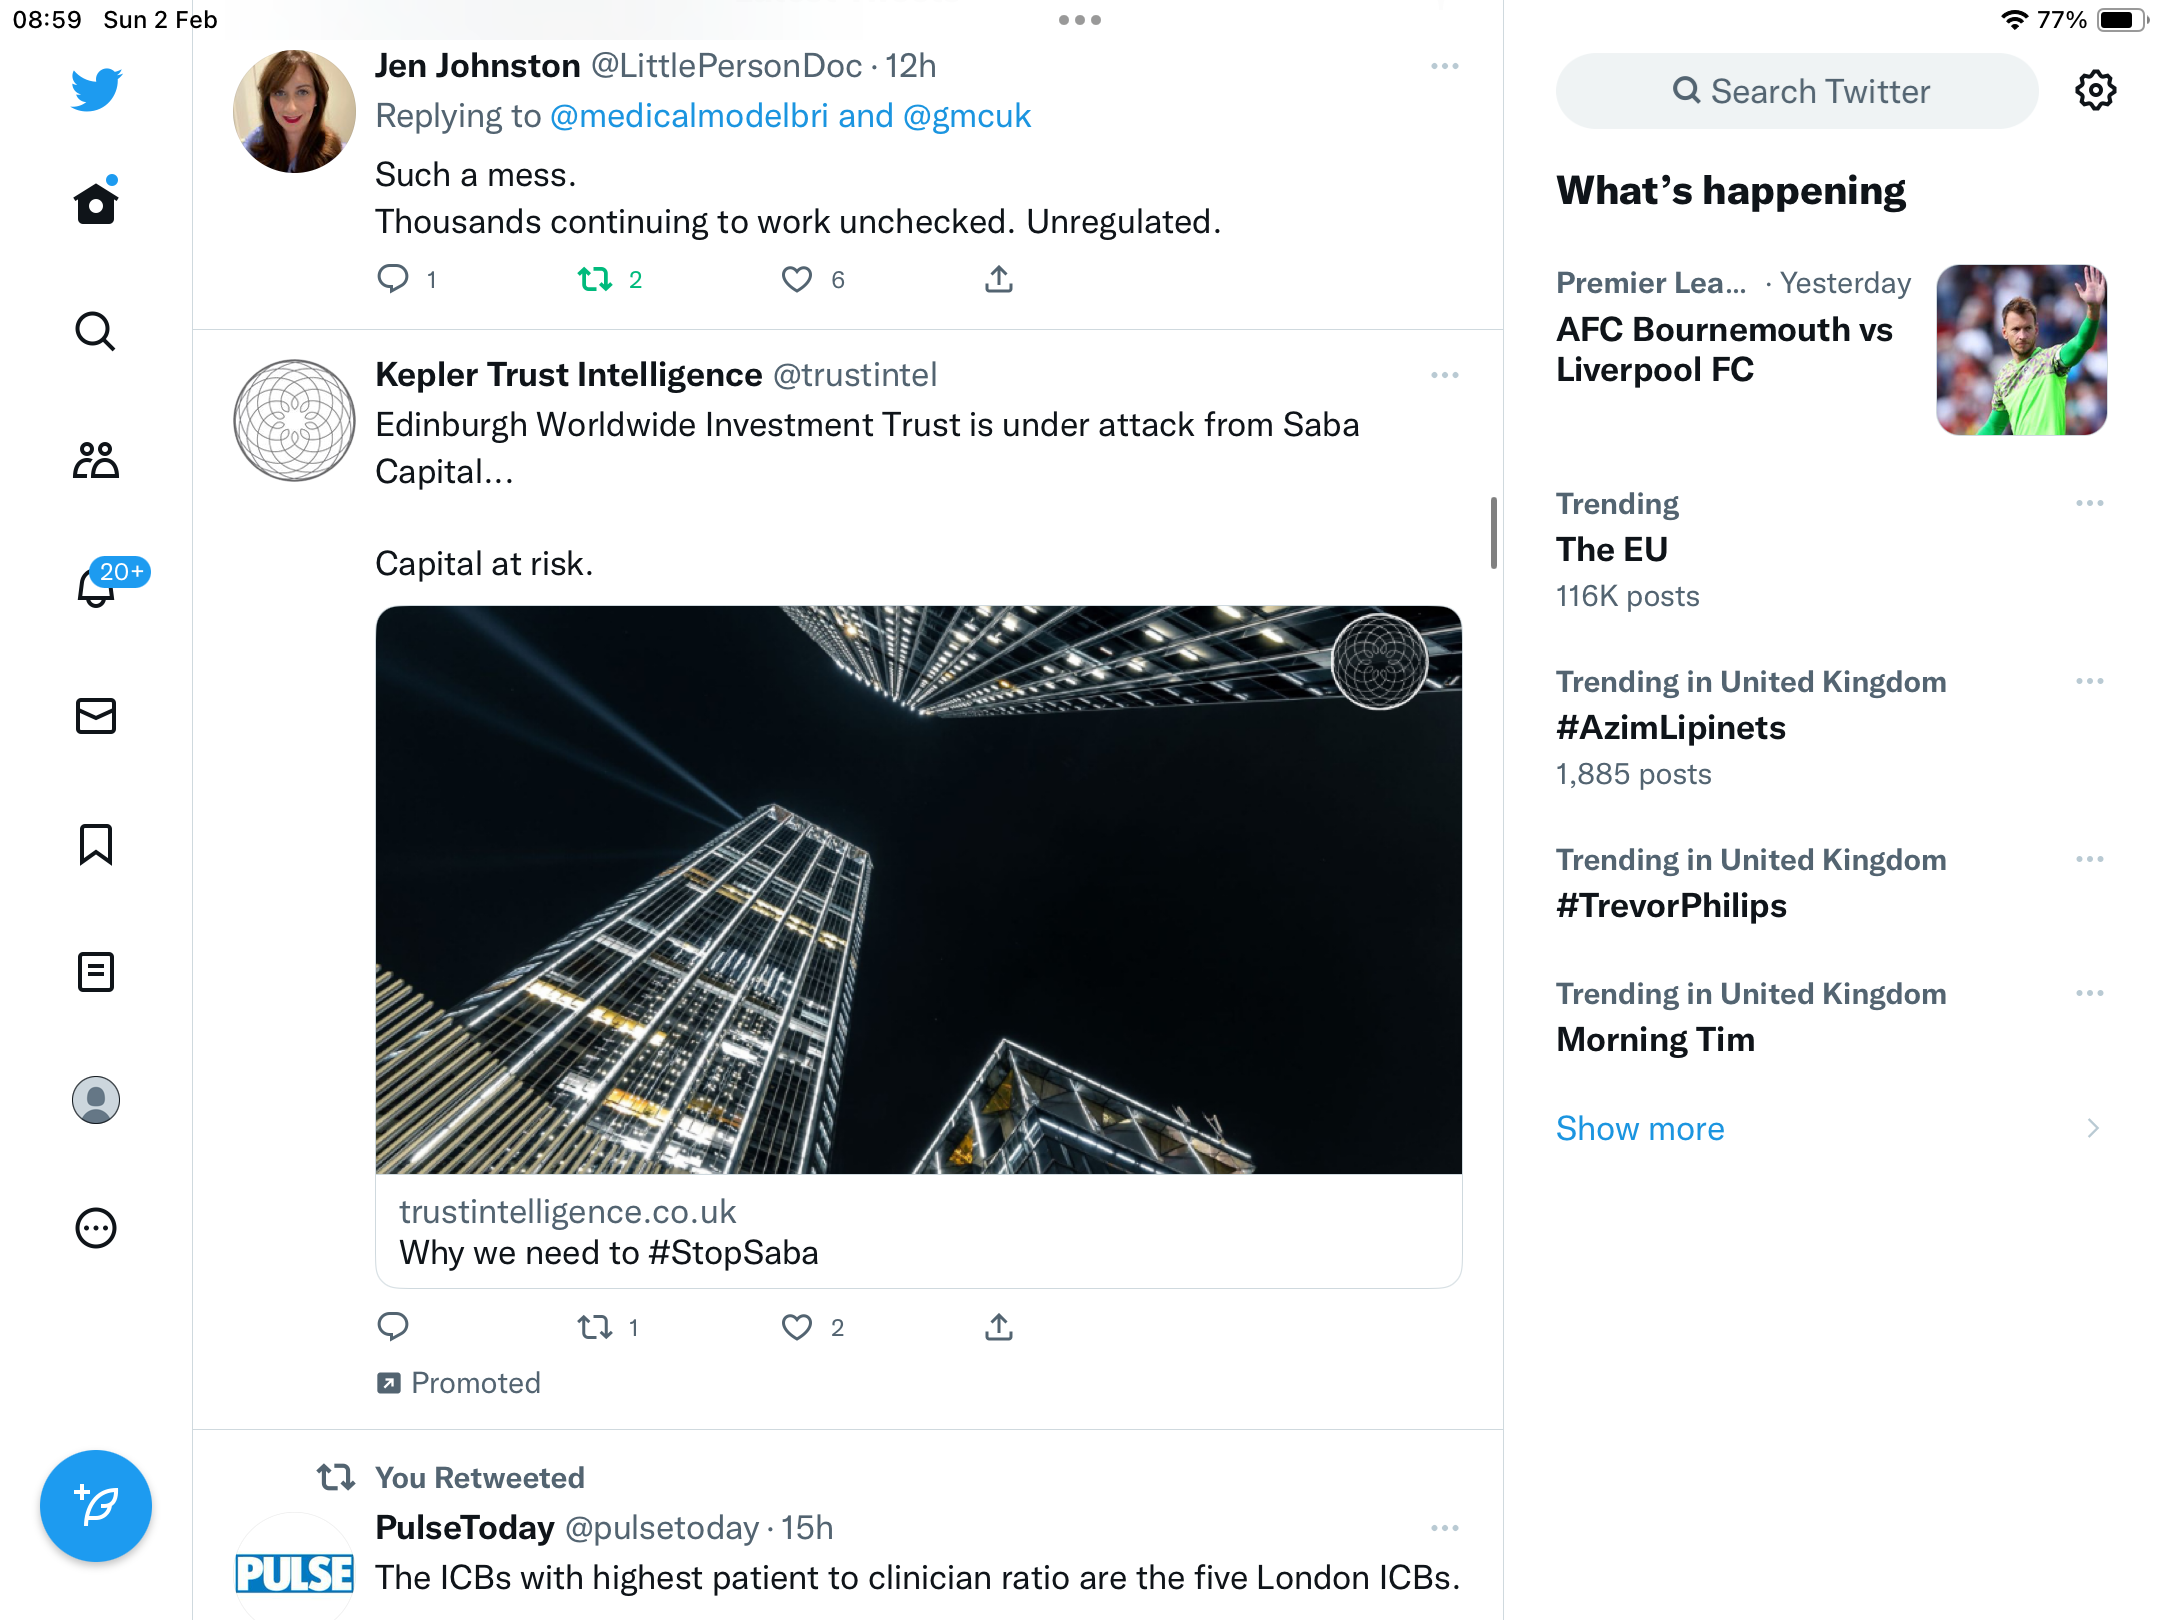
Task: Open more options for #TrevorPhilips trend
Action: click(2089, 859)
